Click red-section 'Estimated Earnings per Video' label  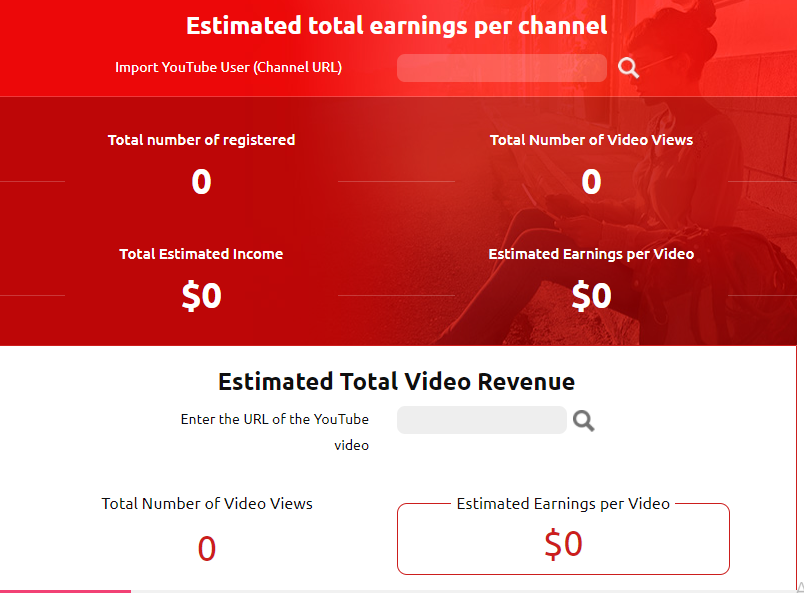pyautogui.click(x=591, y=254)
